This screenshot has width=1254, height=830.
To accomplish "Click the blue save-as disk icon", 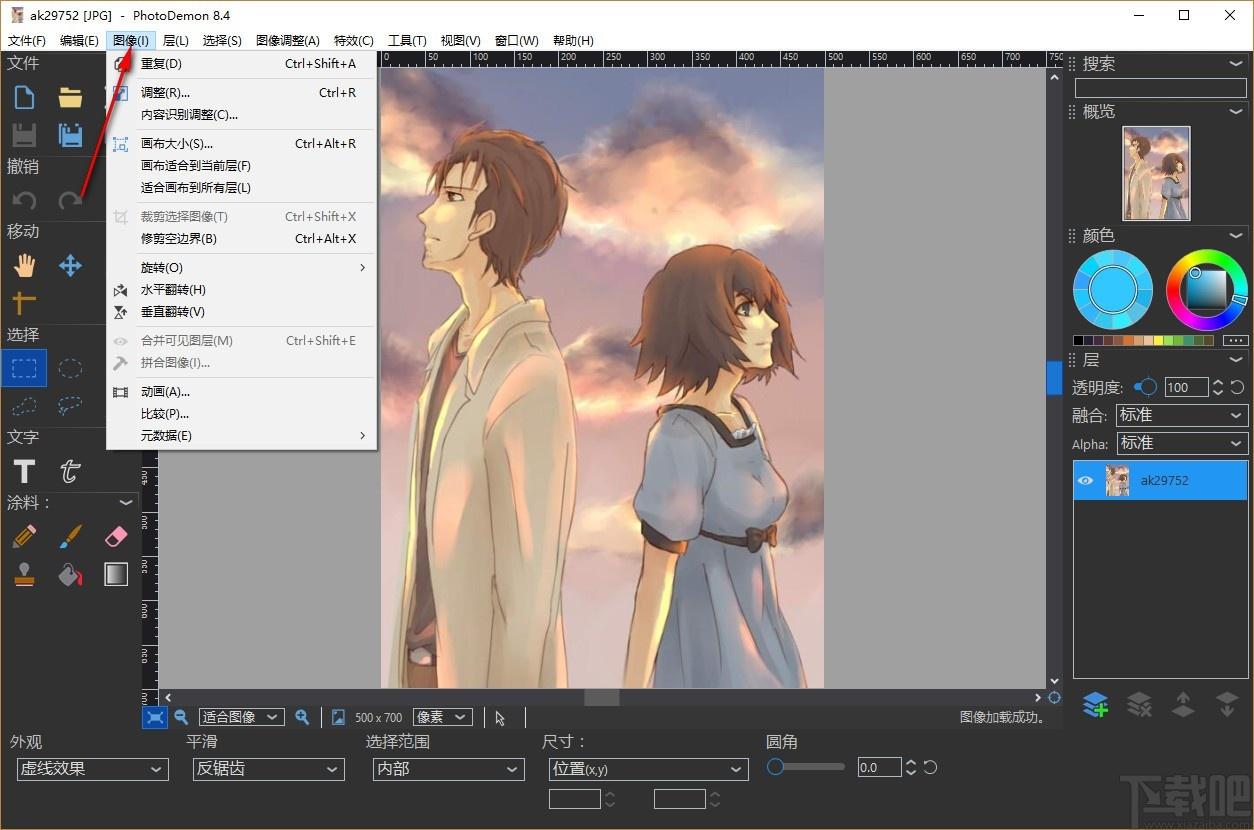I will tap(70, 134).
